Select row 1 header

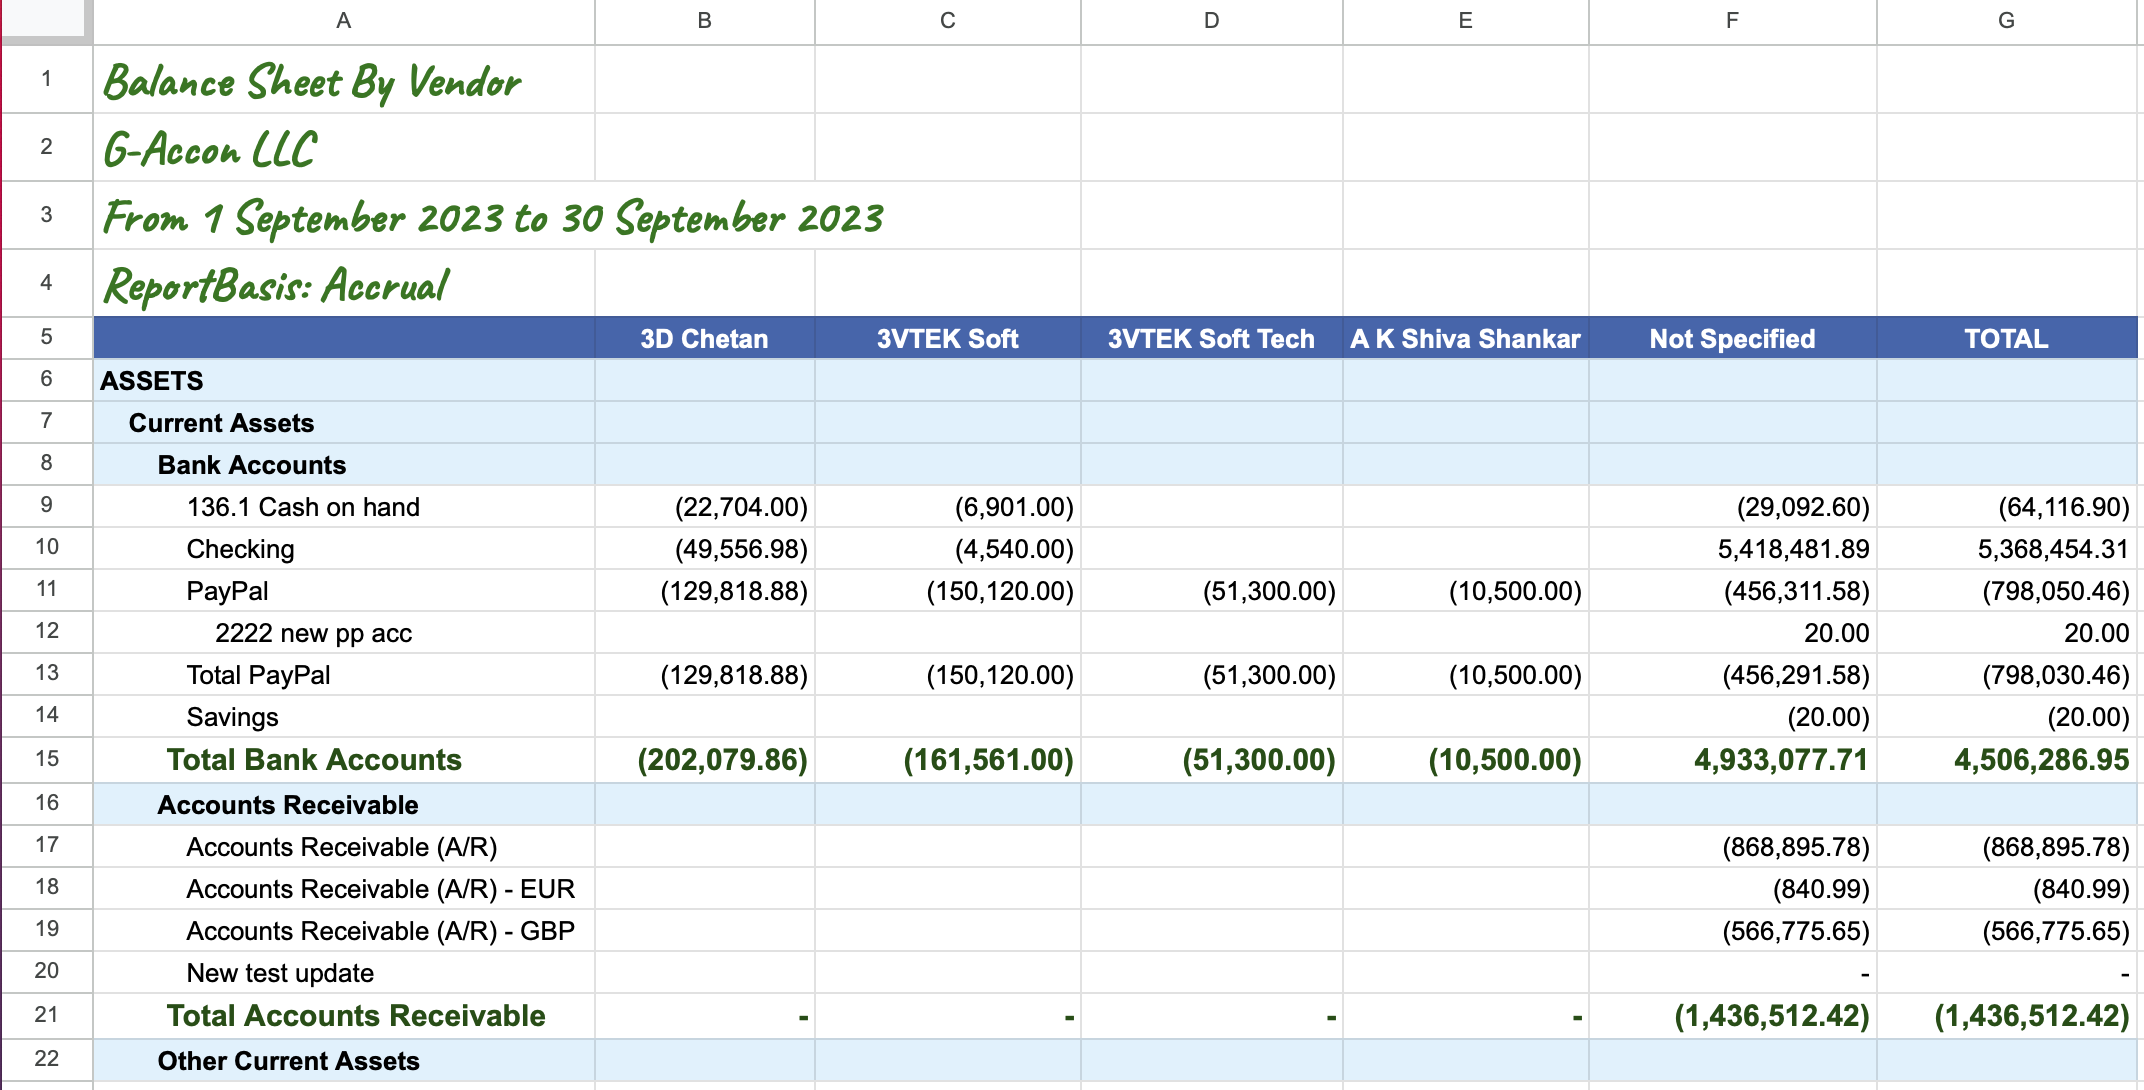[x=46, y=79]
